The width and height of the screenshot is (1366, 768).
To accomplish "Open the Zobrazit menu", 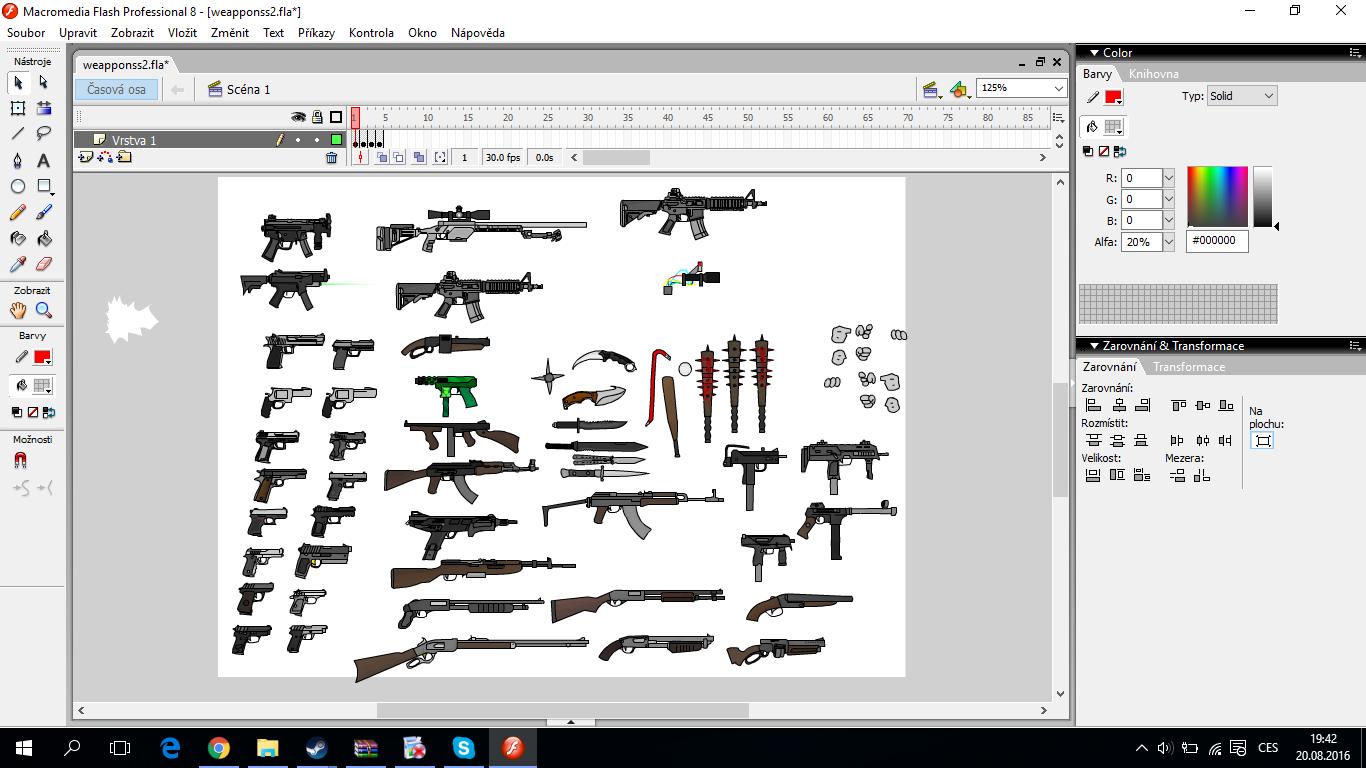I will (x=132, y=33).
